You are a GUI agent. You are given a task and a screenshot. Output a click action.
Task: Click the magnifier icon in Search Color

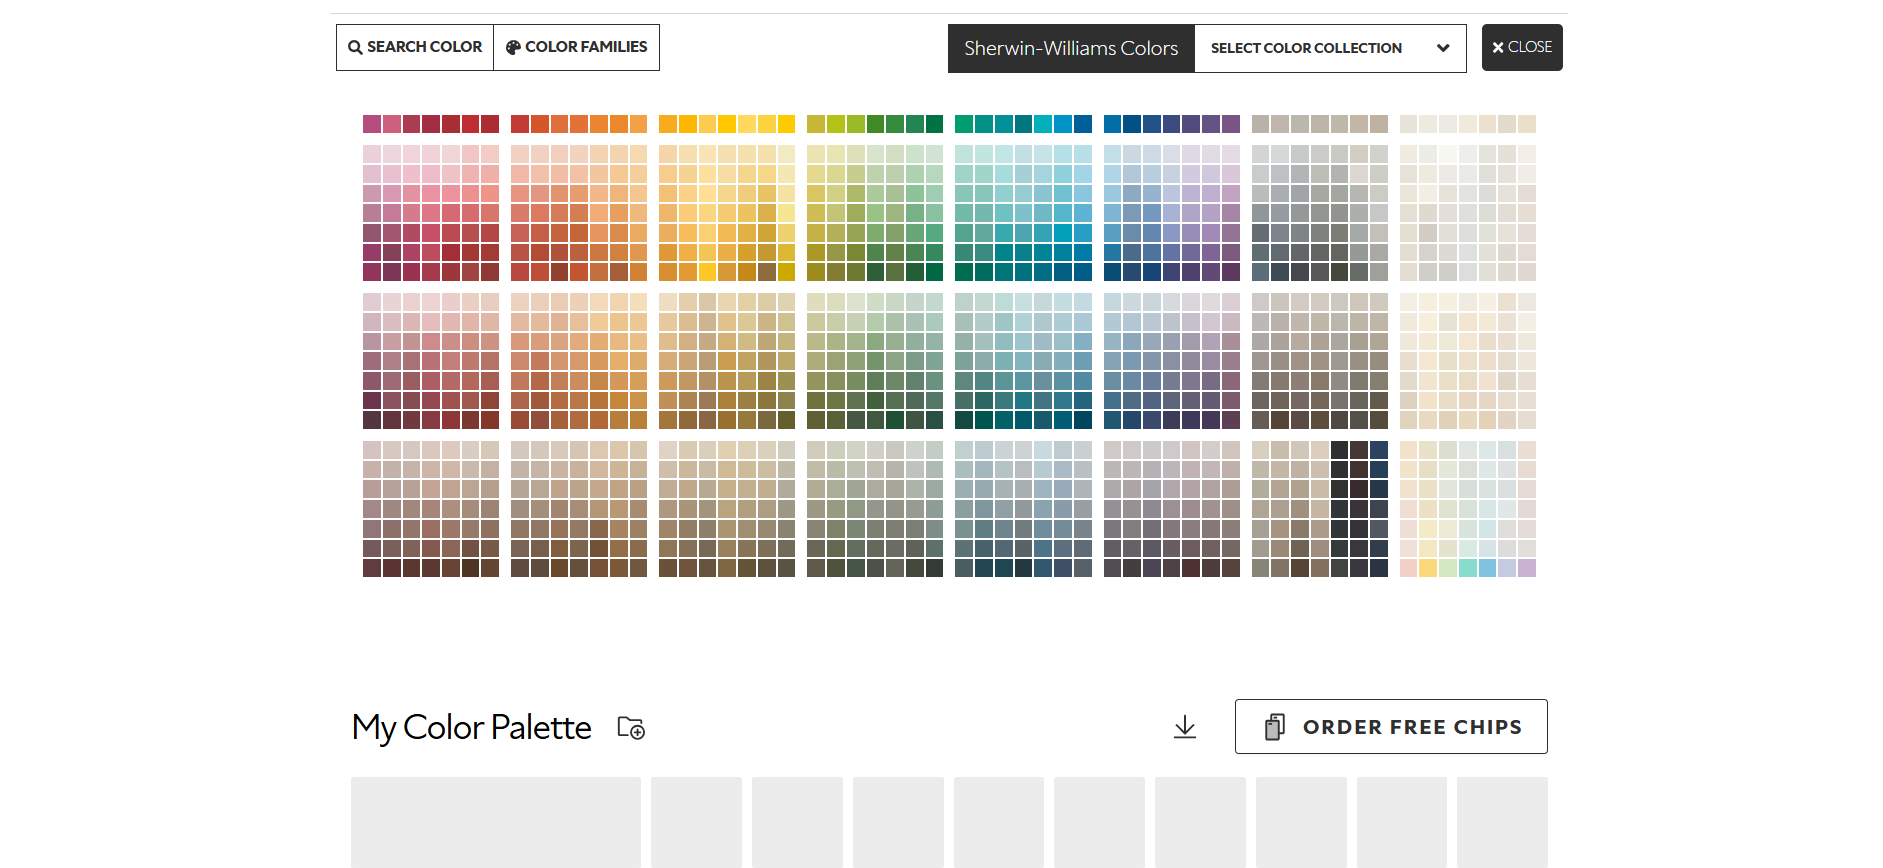(x=355, y=47)
